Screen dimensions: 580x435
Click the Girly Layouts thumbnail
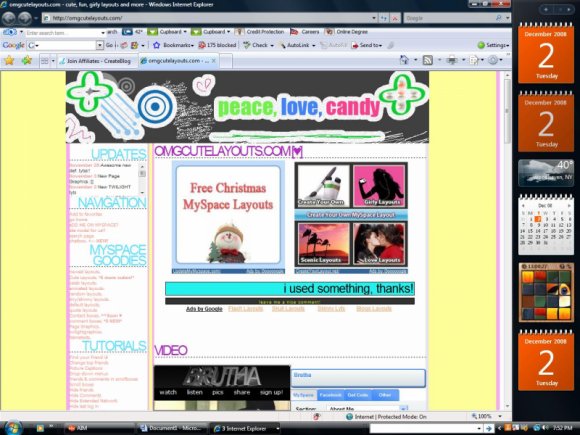(379, 186)
